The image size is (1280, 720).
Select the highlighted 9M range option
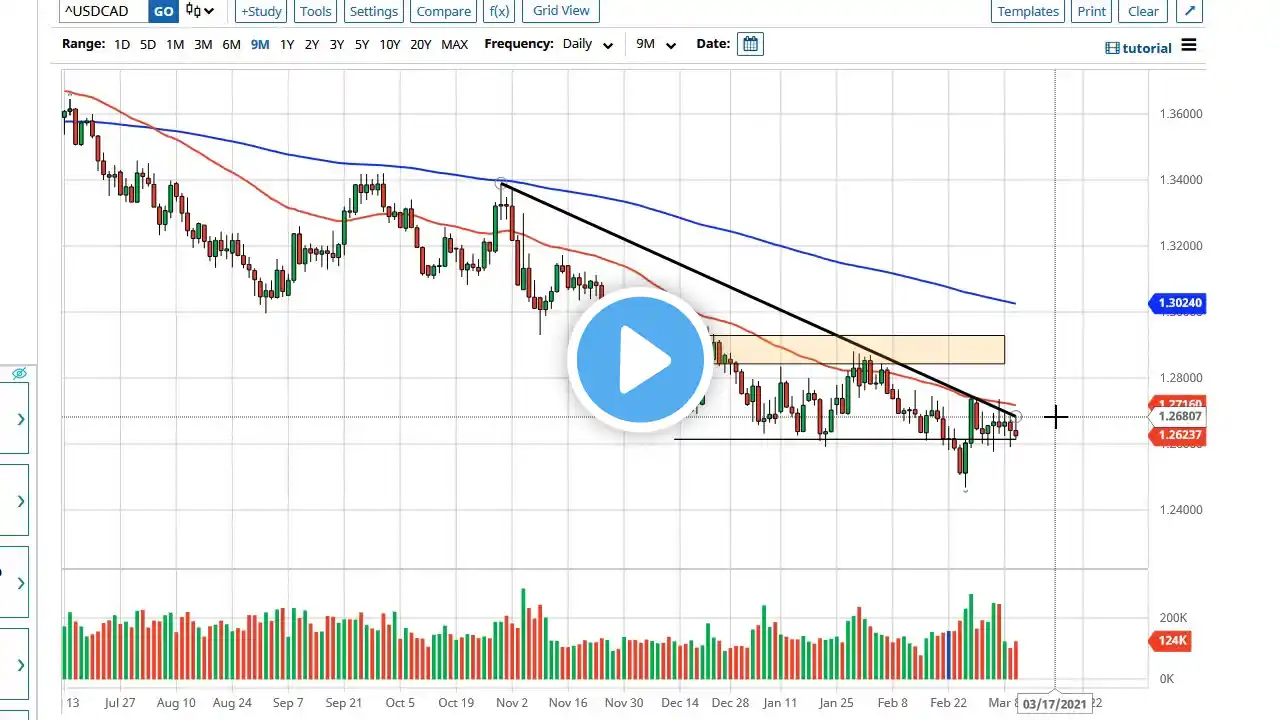(260, 44)
